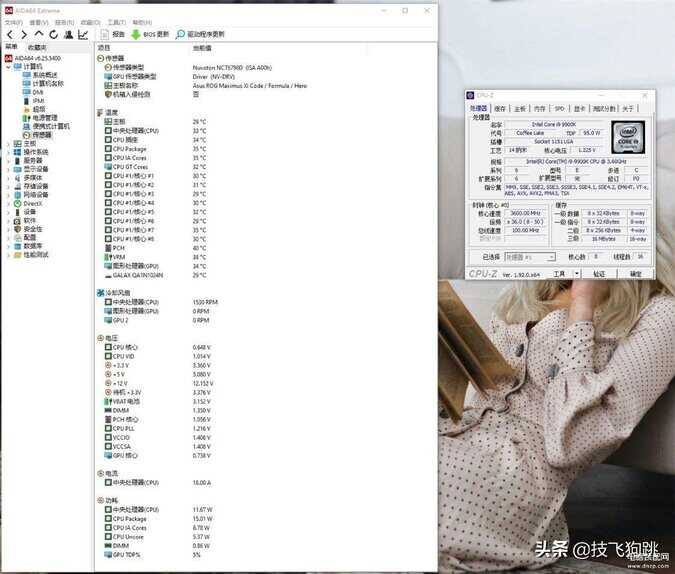Select 传感器 sensor tree entry

tap(42, 135)
